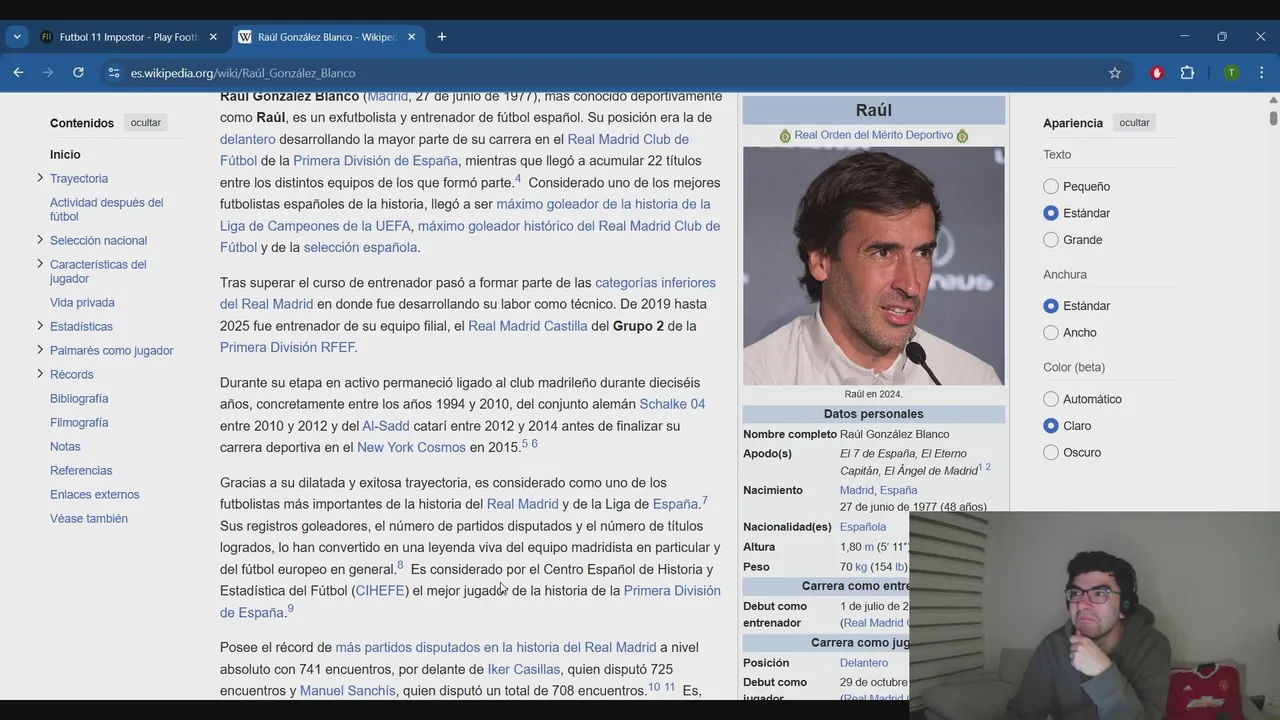Open the Chrome three-dot menu
Image resolution: width=1280 pixels, height=720 pixels.
(x=1261, y=73)
